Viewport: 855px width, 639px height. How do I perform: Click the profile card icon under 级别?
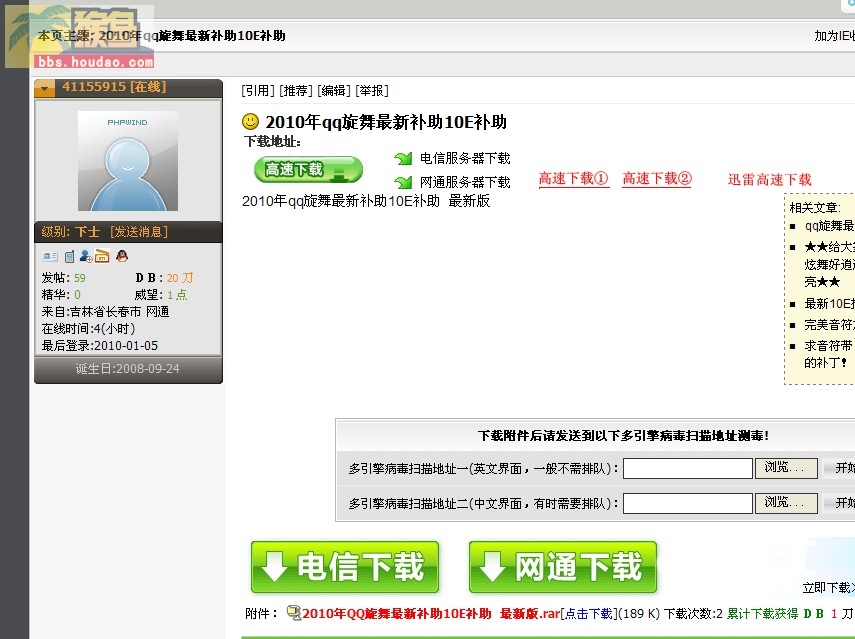point(50,256)
